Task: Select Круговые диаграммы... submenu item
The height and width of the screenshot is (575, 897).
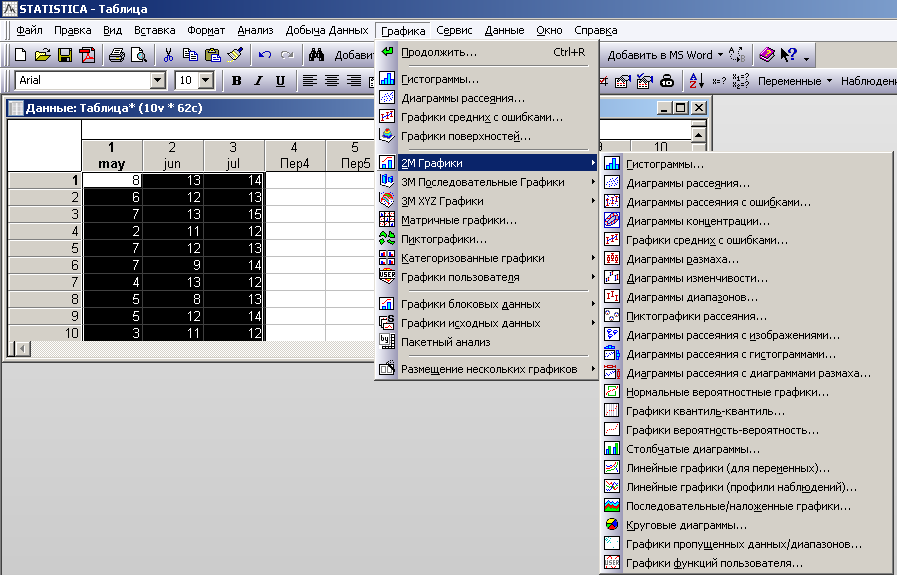Action: [x=746, y=525]
